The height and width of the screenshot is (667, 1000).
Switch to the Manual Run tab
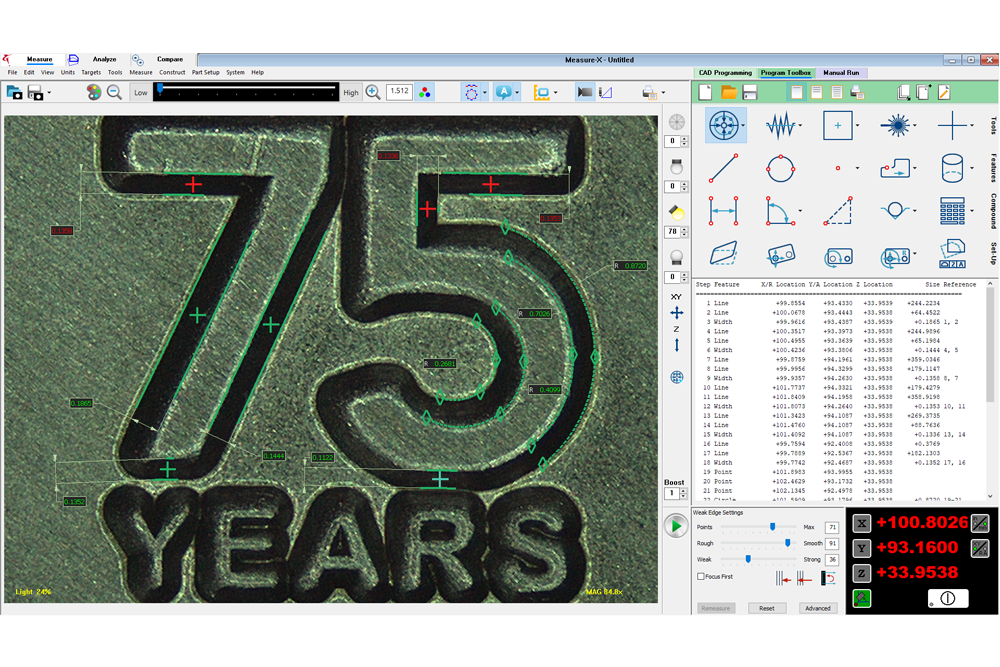tap(841, 73)
